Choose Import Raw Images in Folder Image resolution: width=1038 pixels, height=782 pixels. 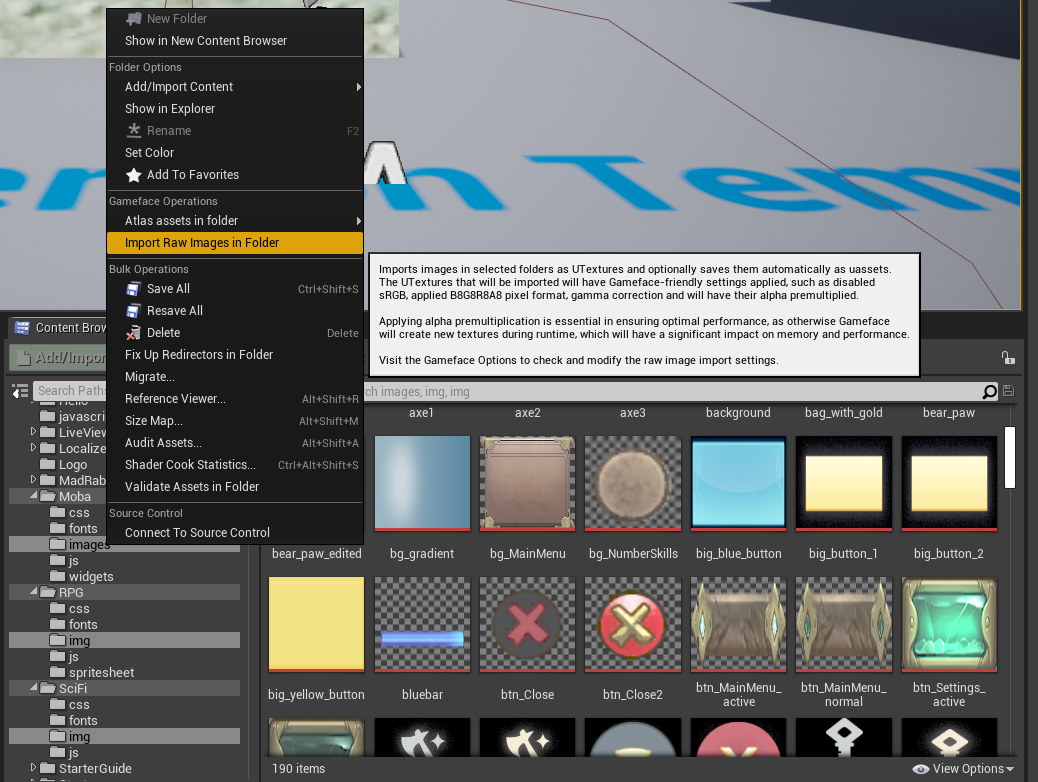pos(234,243)
